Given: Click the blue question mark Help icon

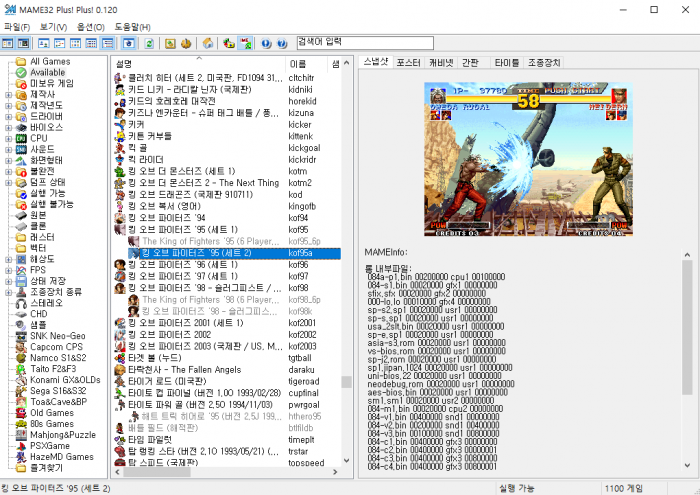Looking at the screenshot, I should (x=282, y=43).
